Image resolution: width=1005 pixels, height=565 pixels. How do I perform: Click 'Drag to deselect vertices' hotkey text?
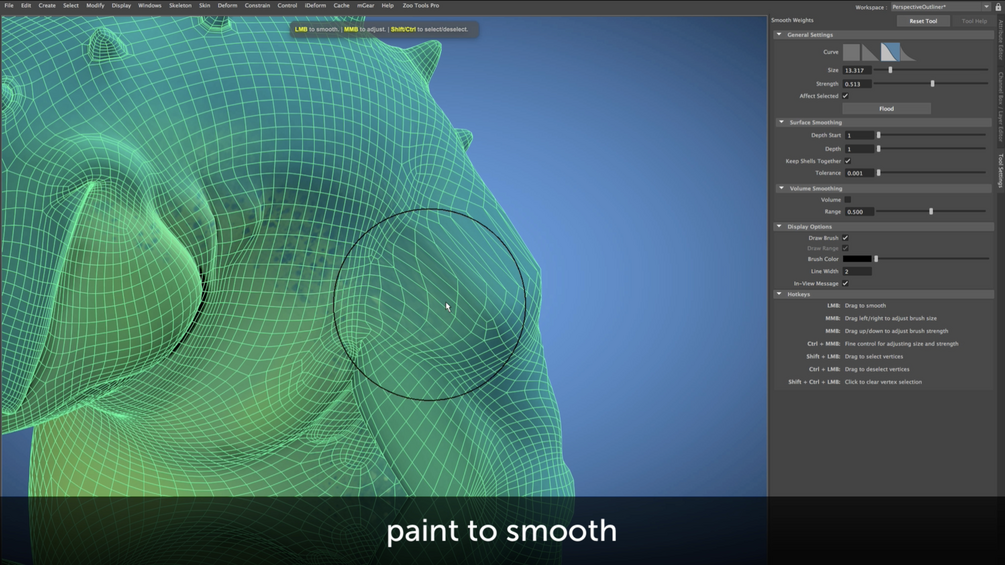[x=877, y=369]
